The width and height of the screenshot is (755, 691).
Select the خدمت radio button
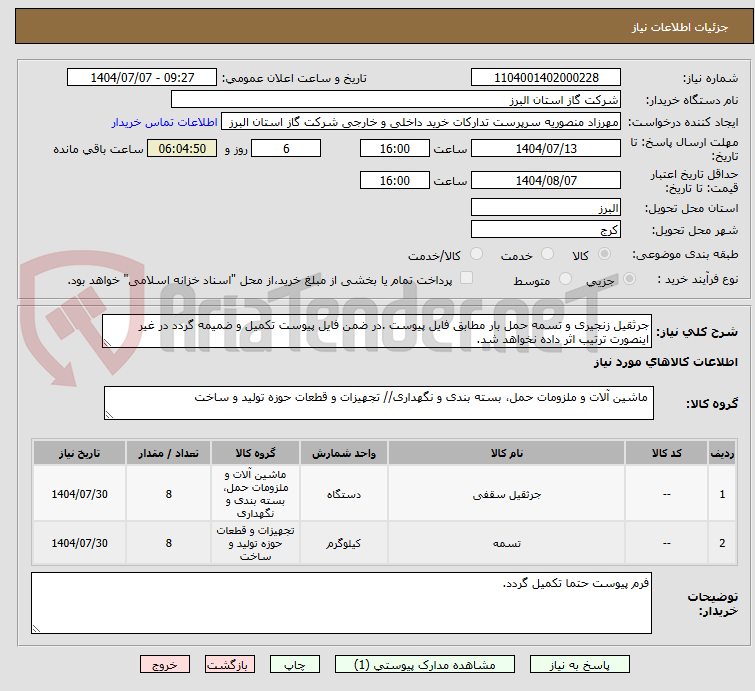coord(547,254)
